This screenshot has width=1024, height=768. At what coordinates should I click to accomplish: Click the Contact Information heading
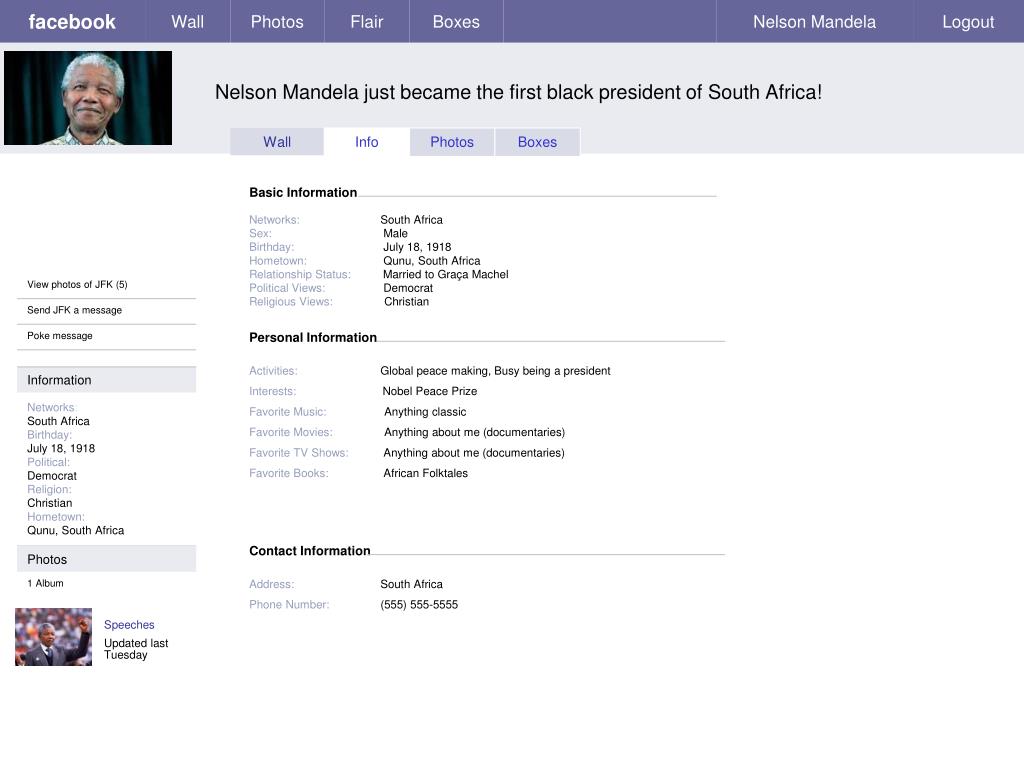[x=310, y=551]
